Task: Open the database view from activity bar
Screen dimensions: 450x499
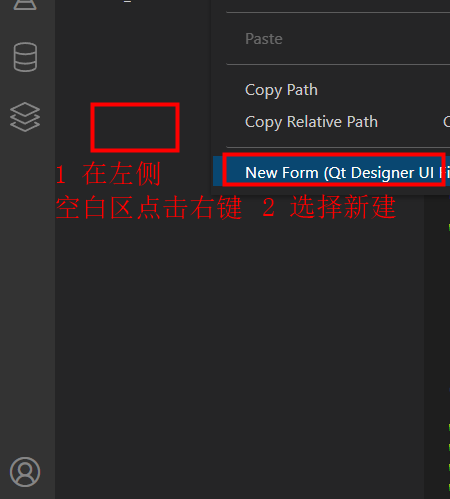Action: point(25,57)
